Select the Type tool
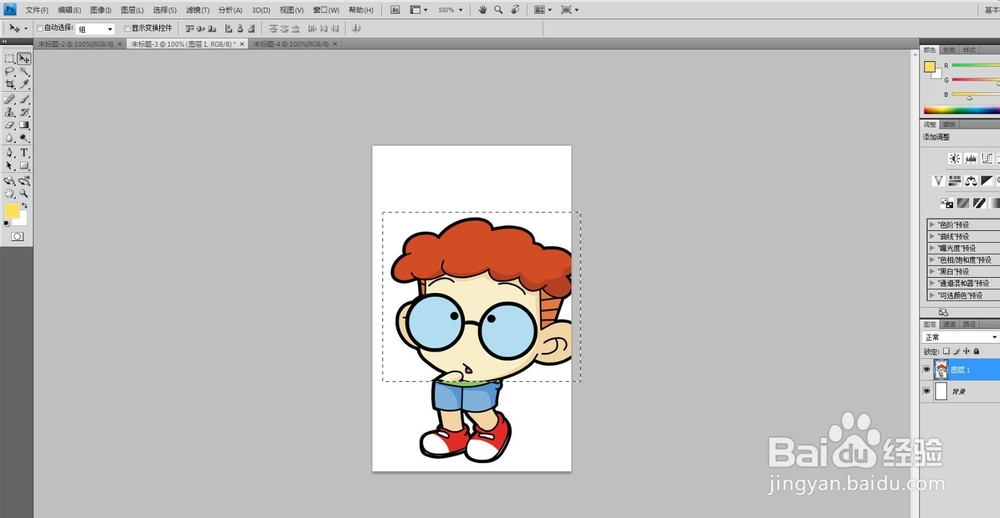The height and width of the screenshot is (518, 1000). [24, 152]
